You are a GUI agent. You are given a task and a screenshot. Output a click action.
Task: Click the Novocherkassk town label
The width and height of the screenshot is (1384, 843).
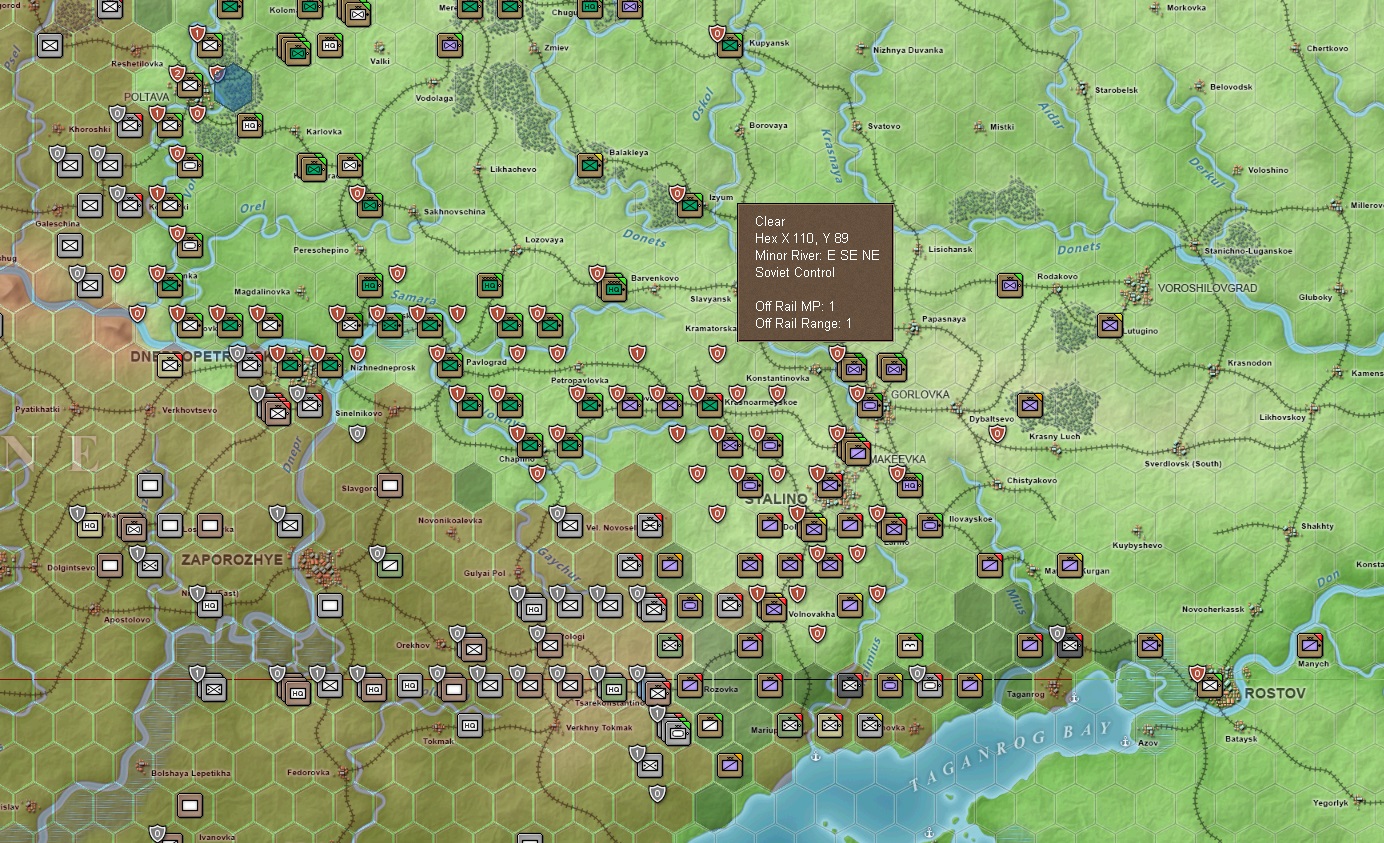click(x=1212, y=609)
